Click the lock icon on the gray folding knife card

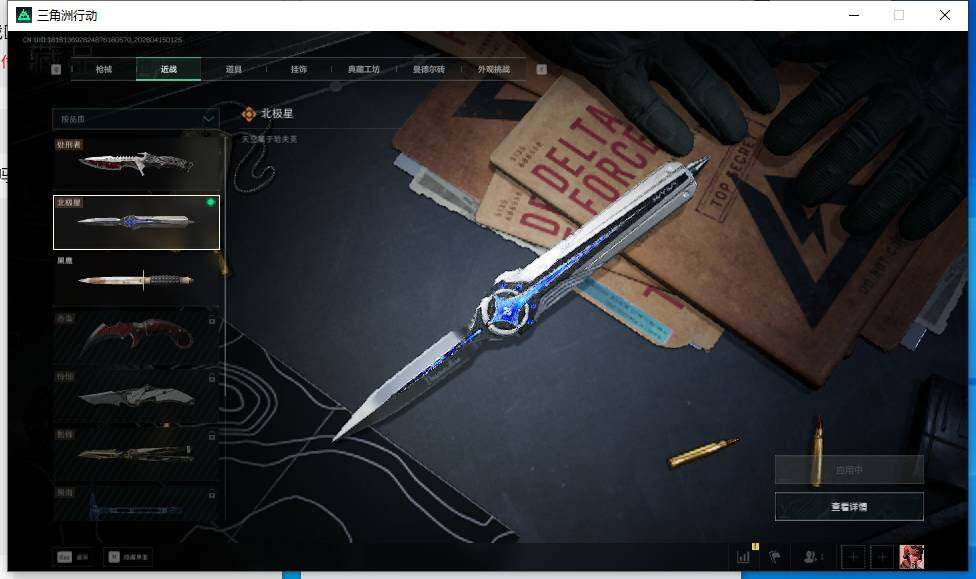212,377
